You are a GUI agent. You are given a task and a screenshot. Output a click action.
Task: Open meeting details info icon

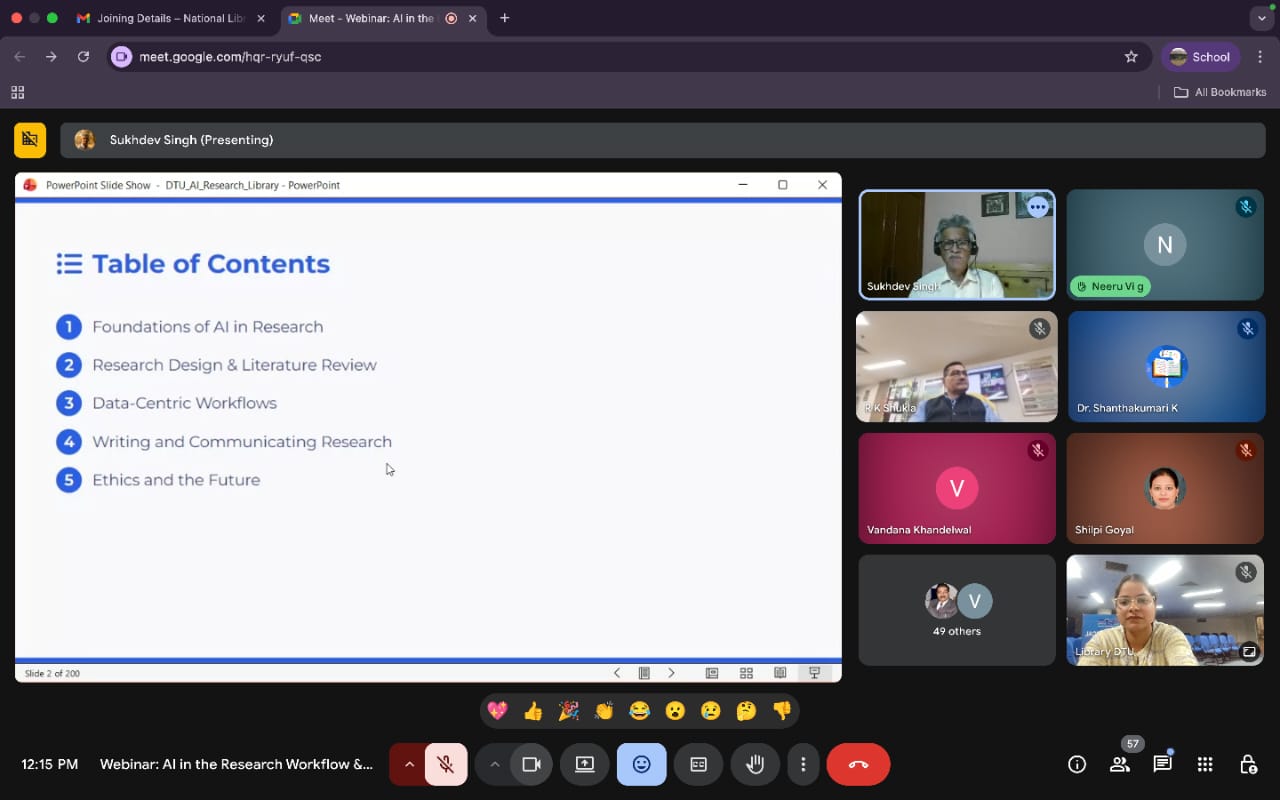[1077, 765]
